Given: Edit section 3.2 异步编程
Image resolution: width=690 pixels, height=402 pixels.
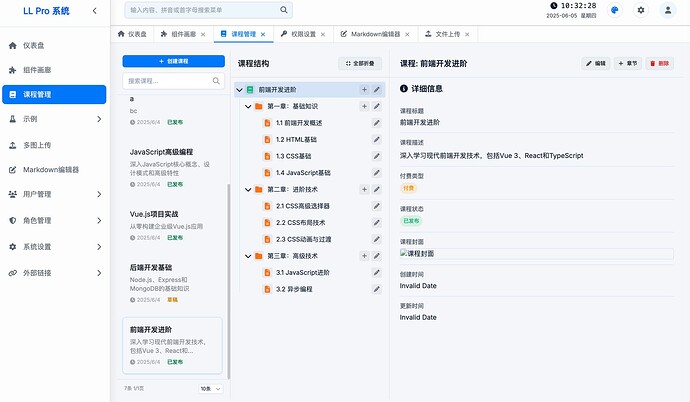Looking at the screenshot, I should coord(377,289).
